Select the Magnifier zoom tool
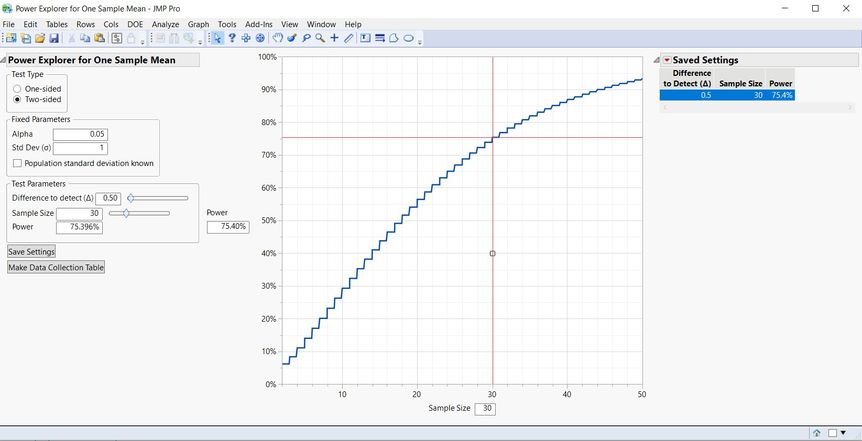This screenshot has width=862, height=441. click(320, 38)
